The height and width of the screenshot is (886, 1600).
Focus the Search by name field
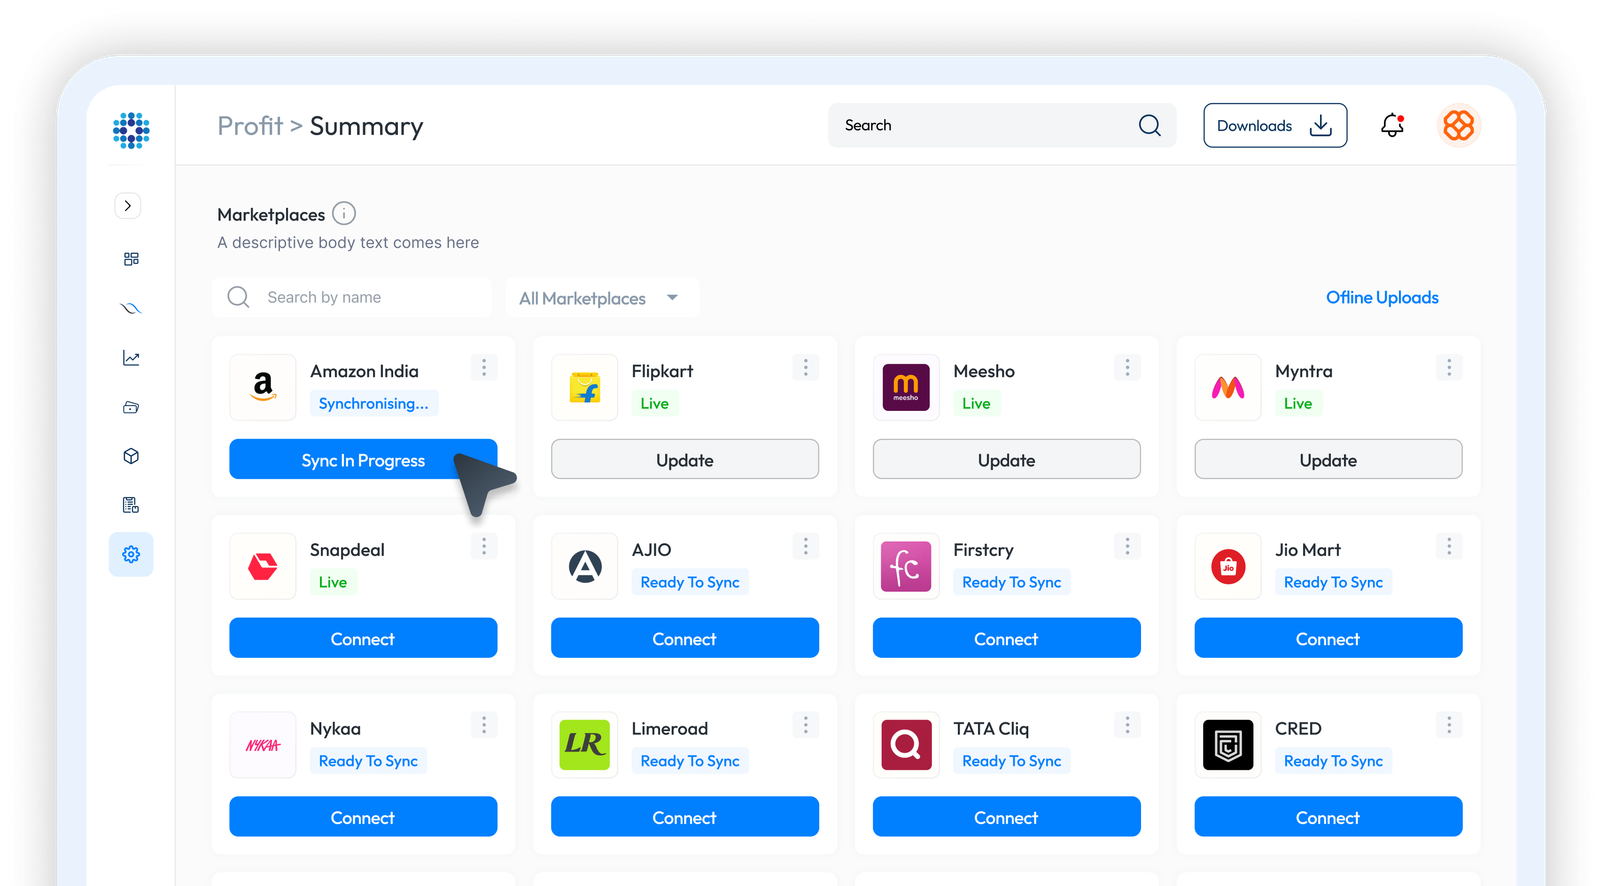[370, 298]
